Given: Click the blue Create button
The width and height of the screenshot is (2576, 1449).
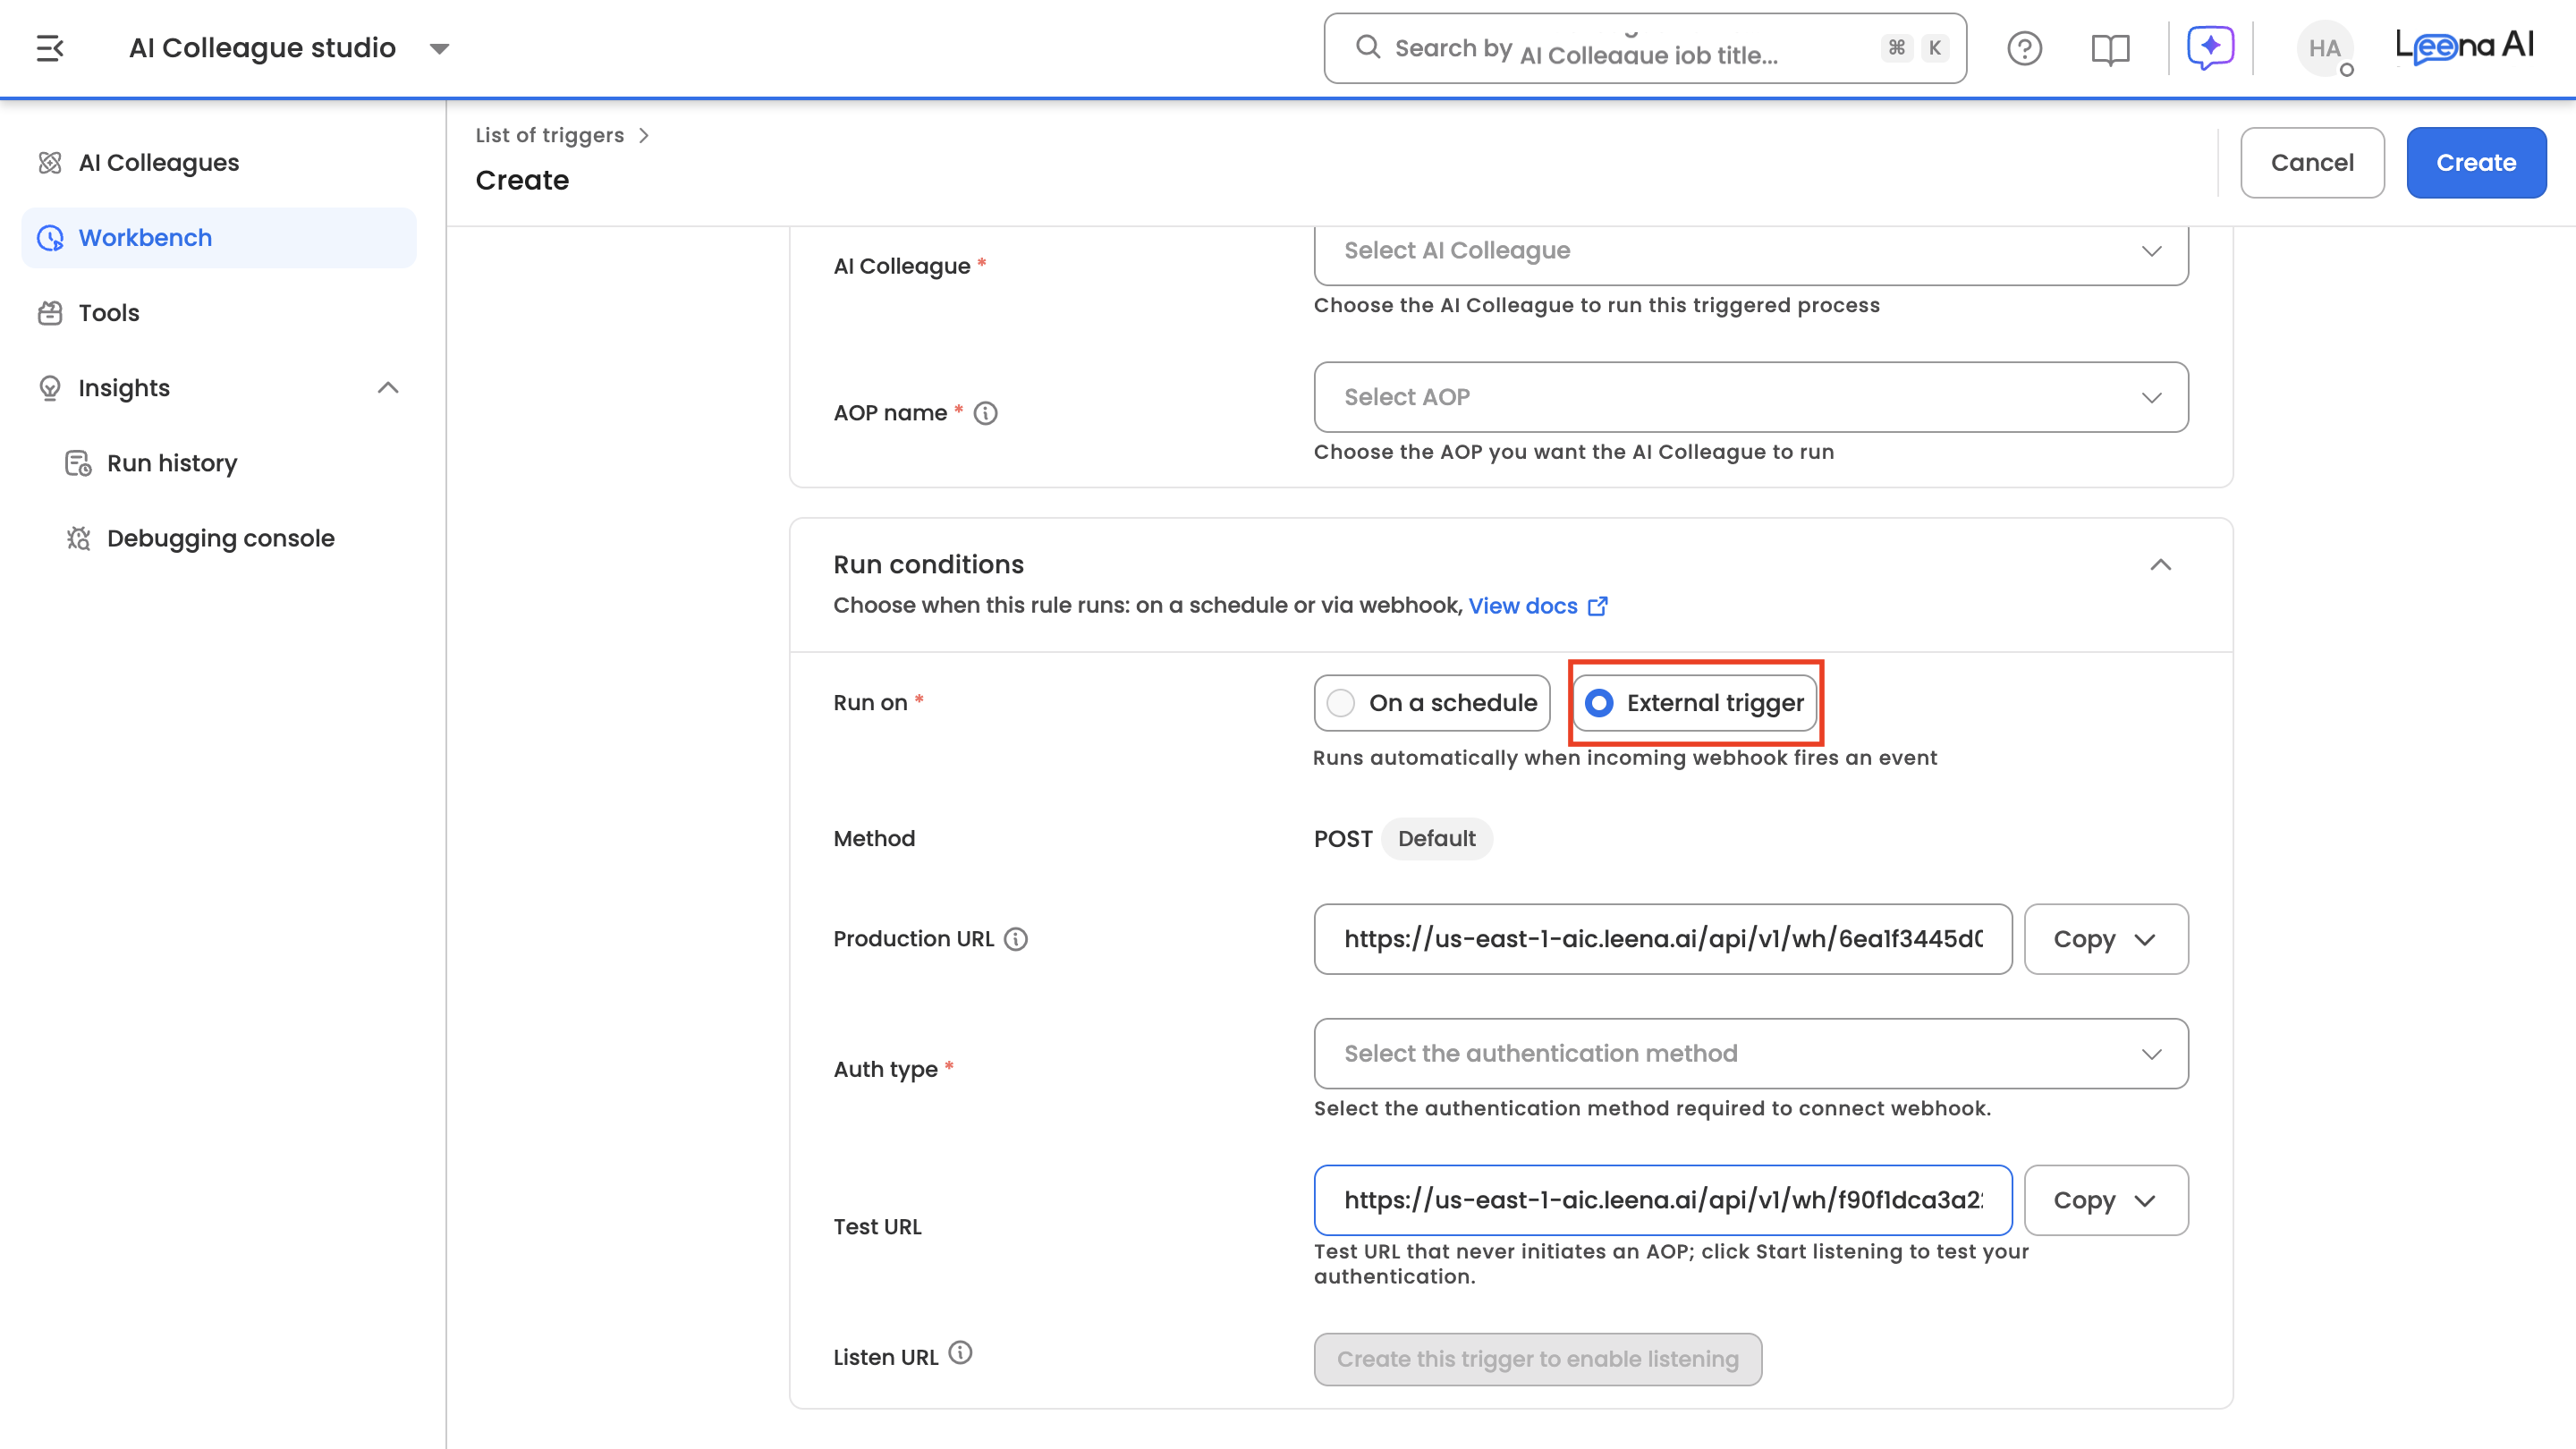Looking at the screenshot, I should [x=2476, y=163].
